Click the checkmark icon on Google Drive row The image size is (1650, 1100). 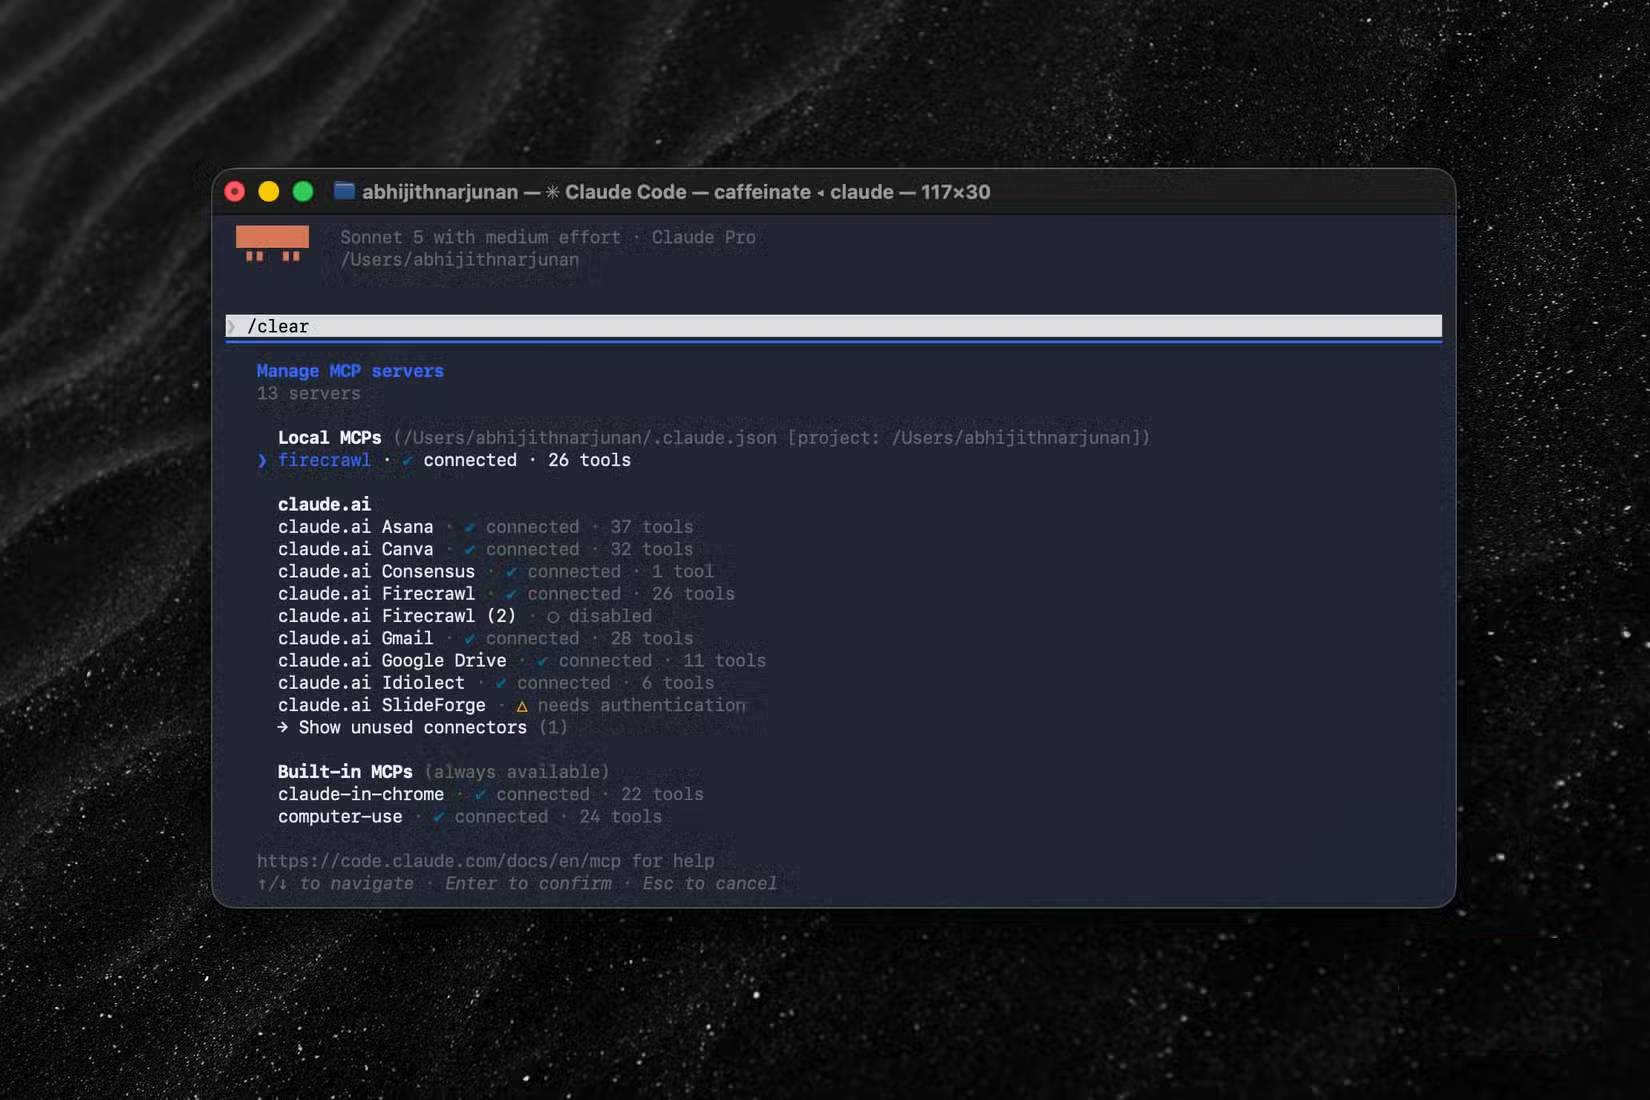pyautogui.click(x=542, y=661)
